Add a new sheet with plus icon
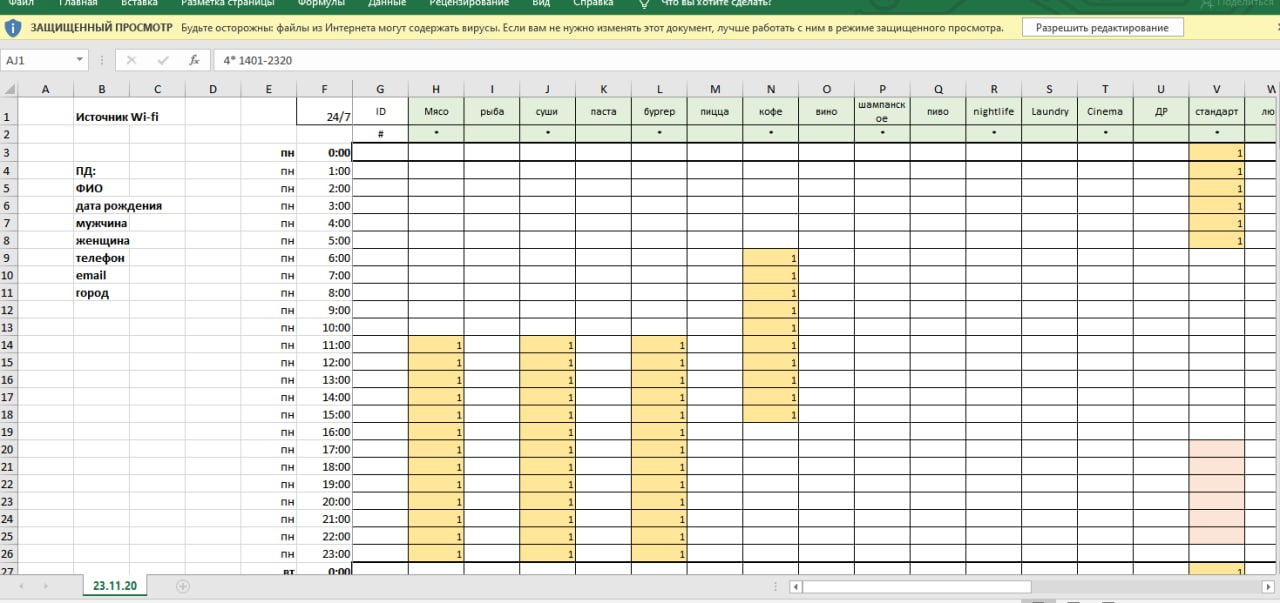 pyautogui.click(x=182, y=585)
